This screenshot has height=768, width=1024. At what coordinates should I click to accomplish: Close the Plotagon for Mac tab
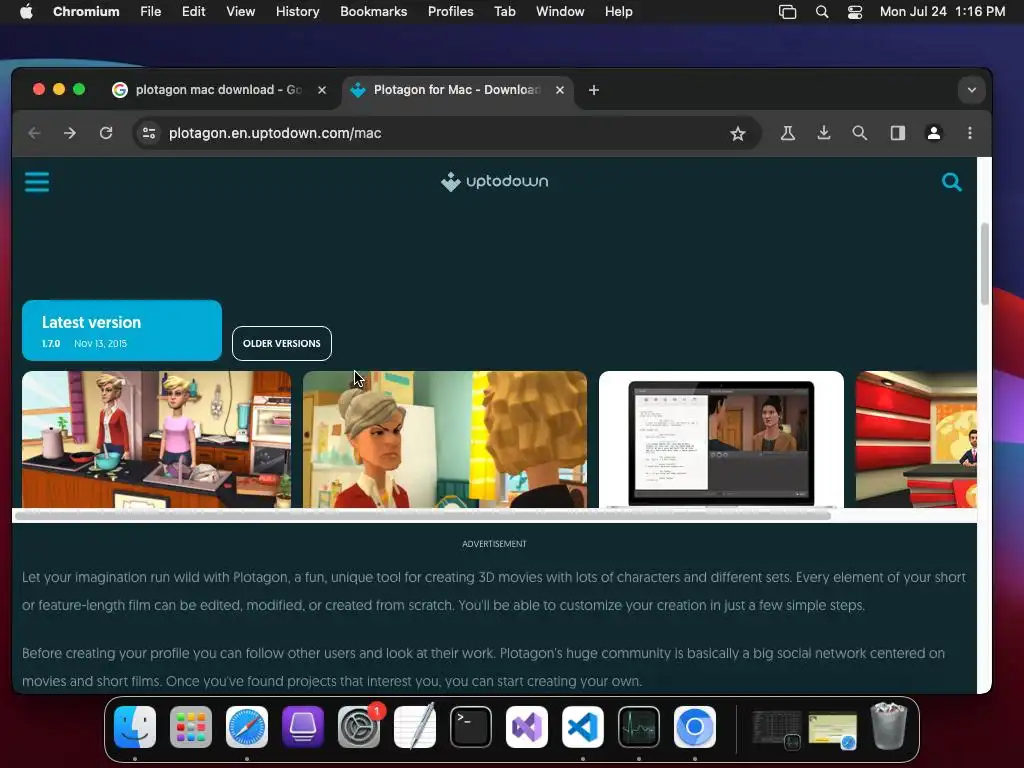click(x=560, y=90)
